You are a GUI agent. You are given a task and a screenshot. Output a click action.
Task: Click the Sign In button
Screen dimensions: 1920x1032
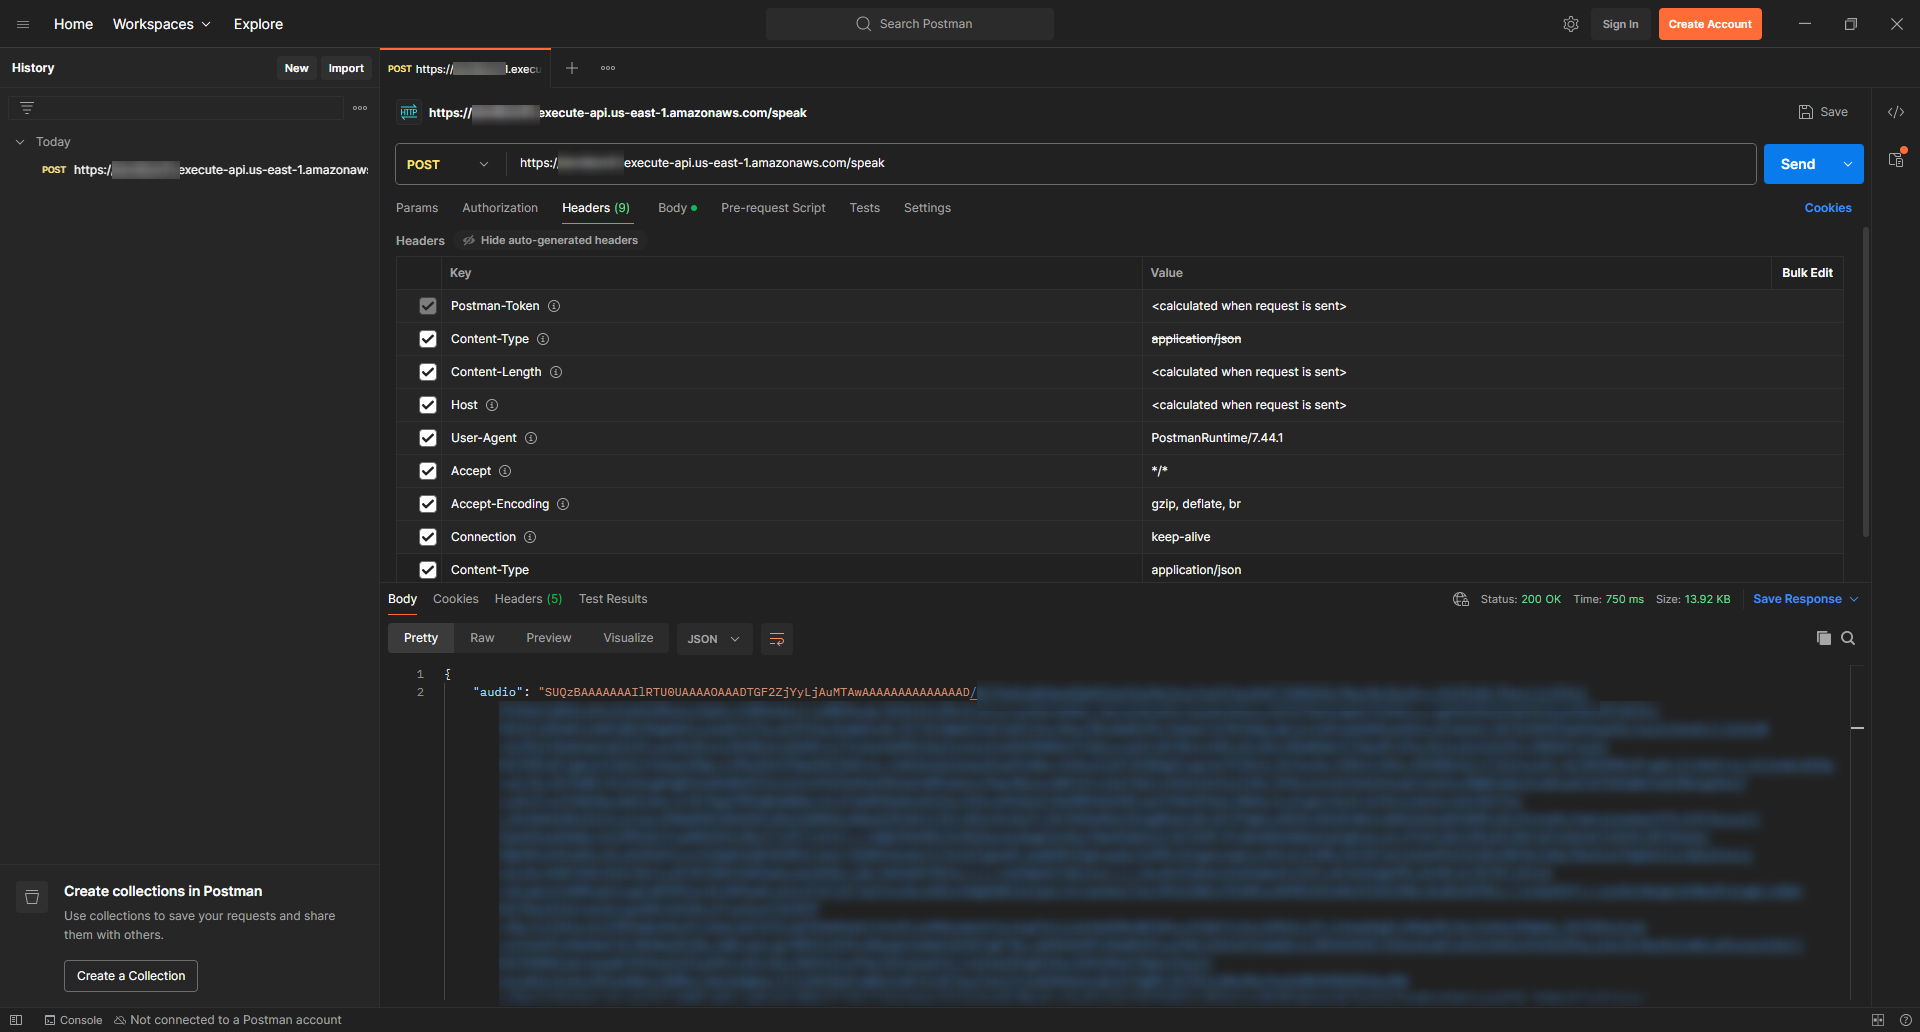pyautogui.click(x=1620, y=24)
